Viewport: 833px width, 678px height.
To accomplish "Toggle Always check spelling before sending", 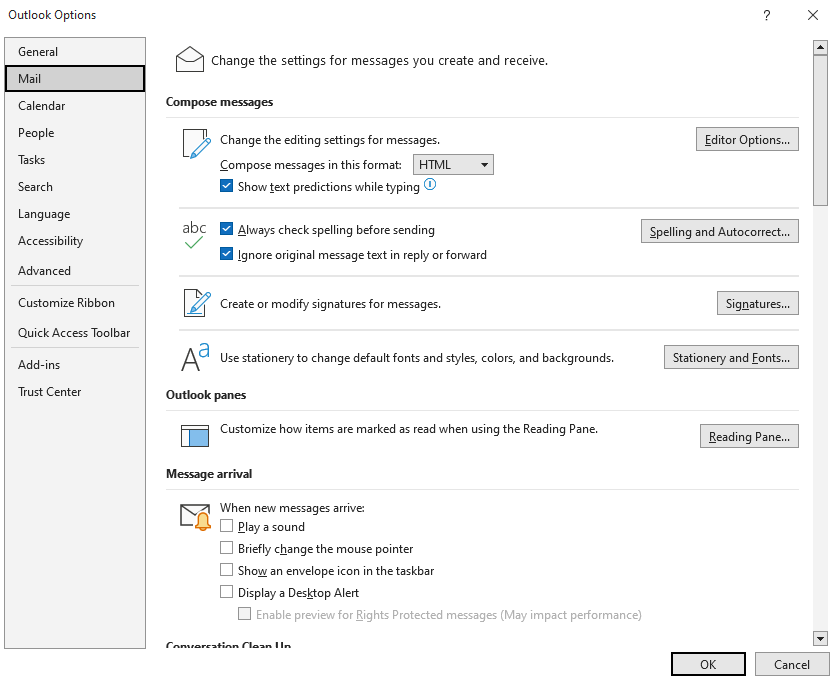I will click(226, 229).
